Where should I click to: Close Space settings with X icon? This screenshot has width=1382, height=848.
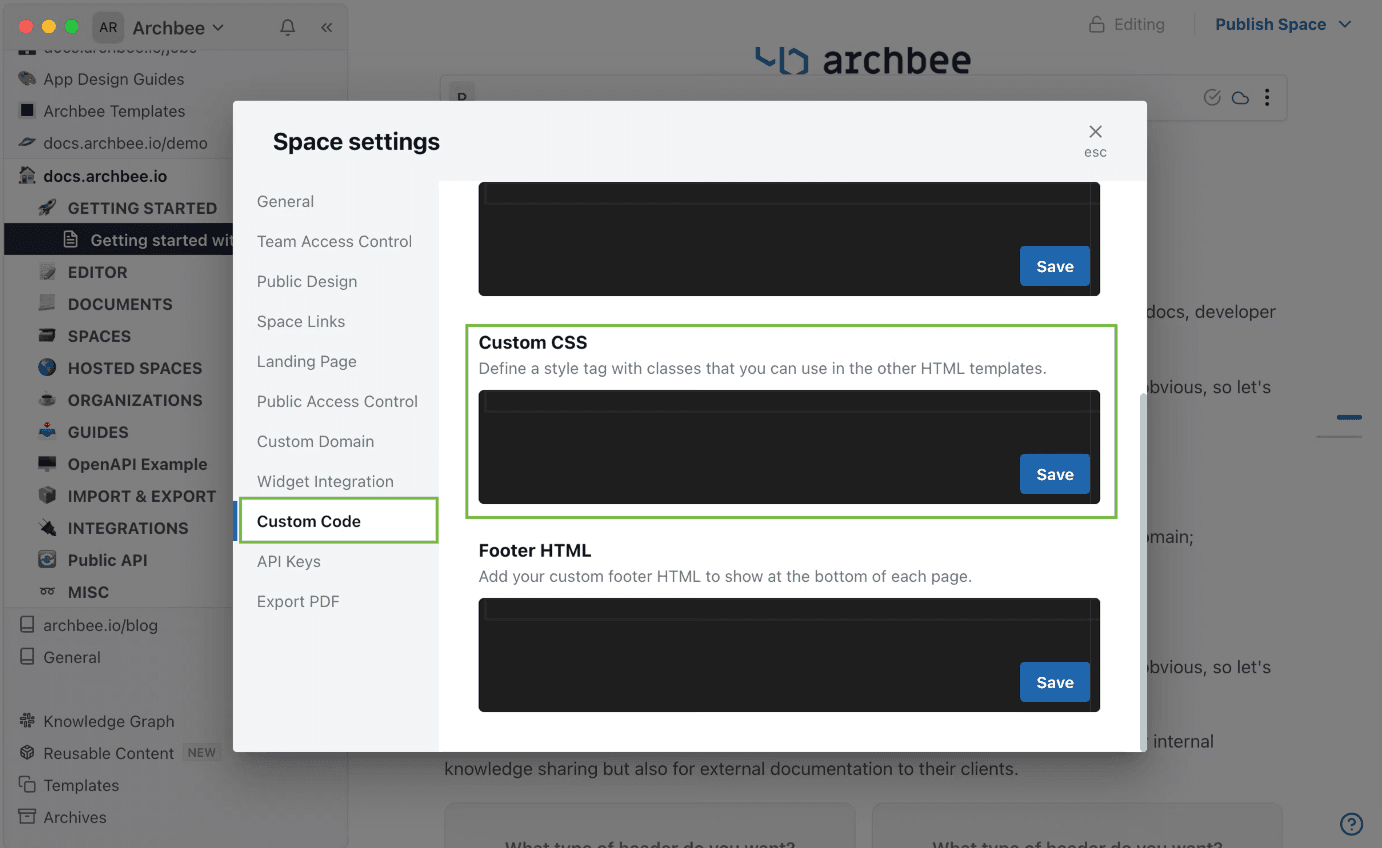pyautogui.click(x=1095, y=132)
